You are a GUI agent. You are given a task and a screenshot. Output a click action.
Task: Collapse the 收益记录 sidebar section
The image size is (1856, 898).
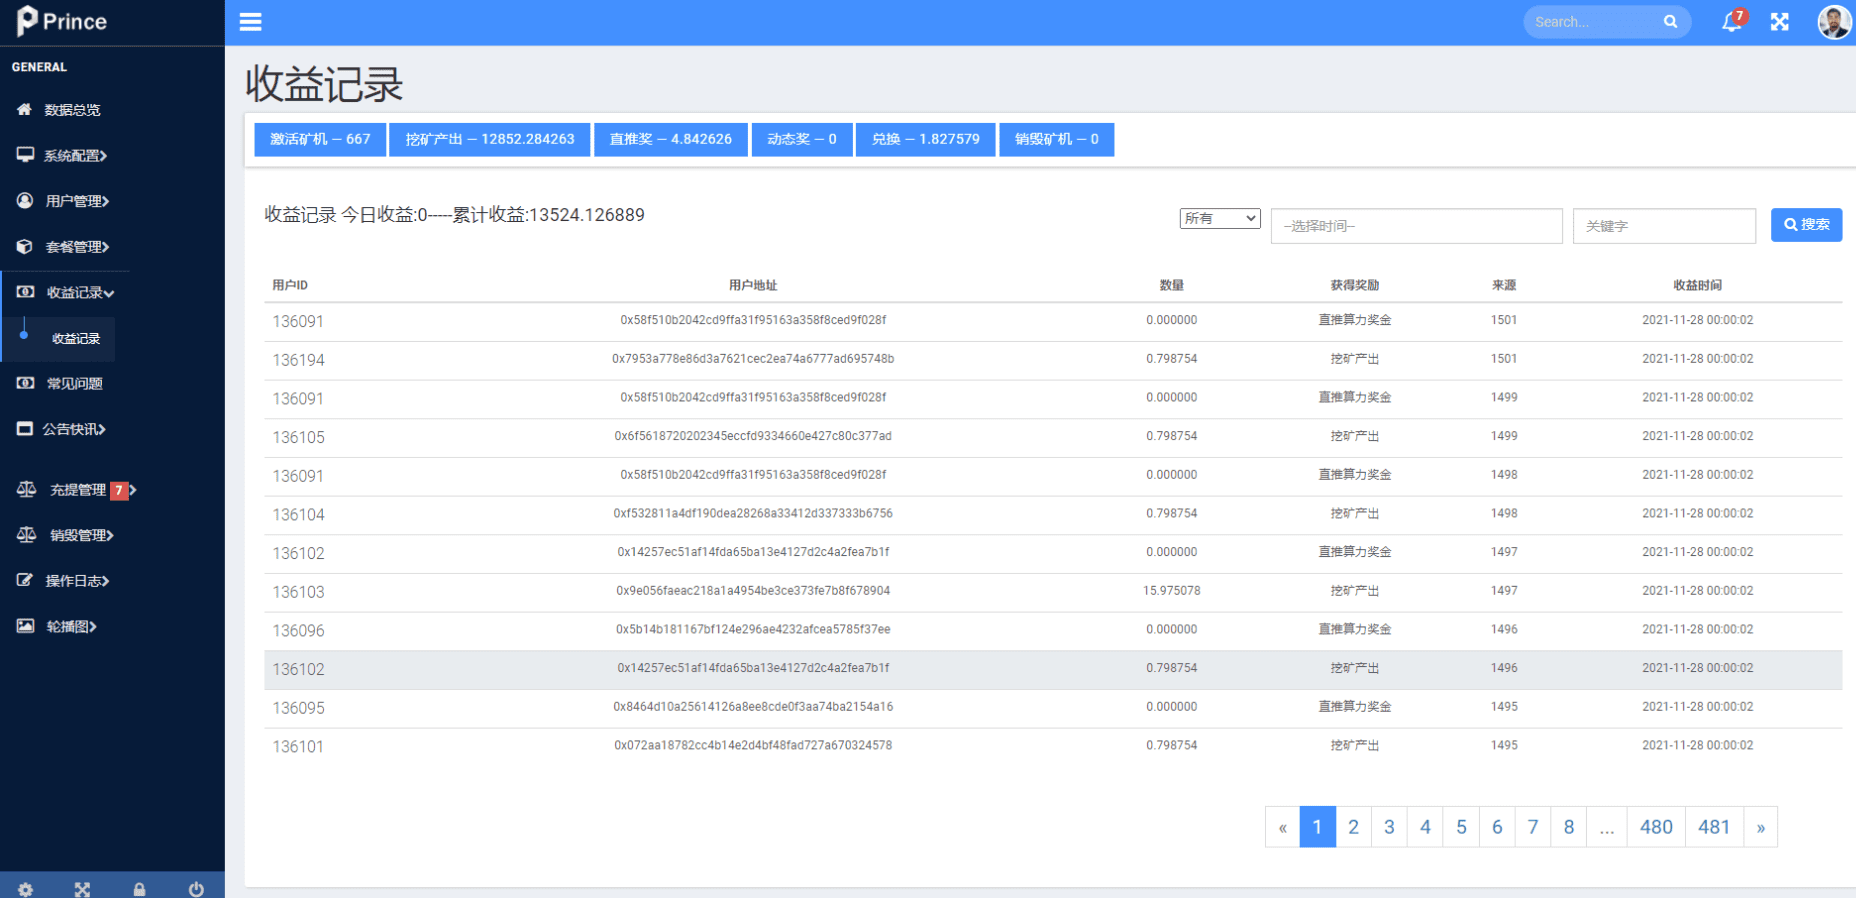[79, 293]
